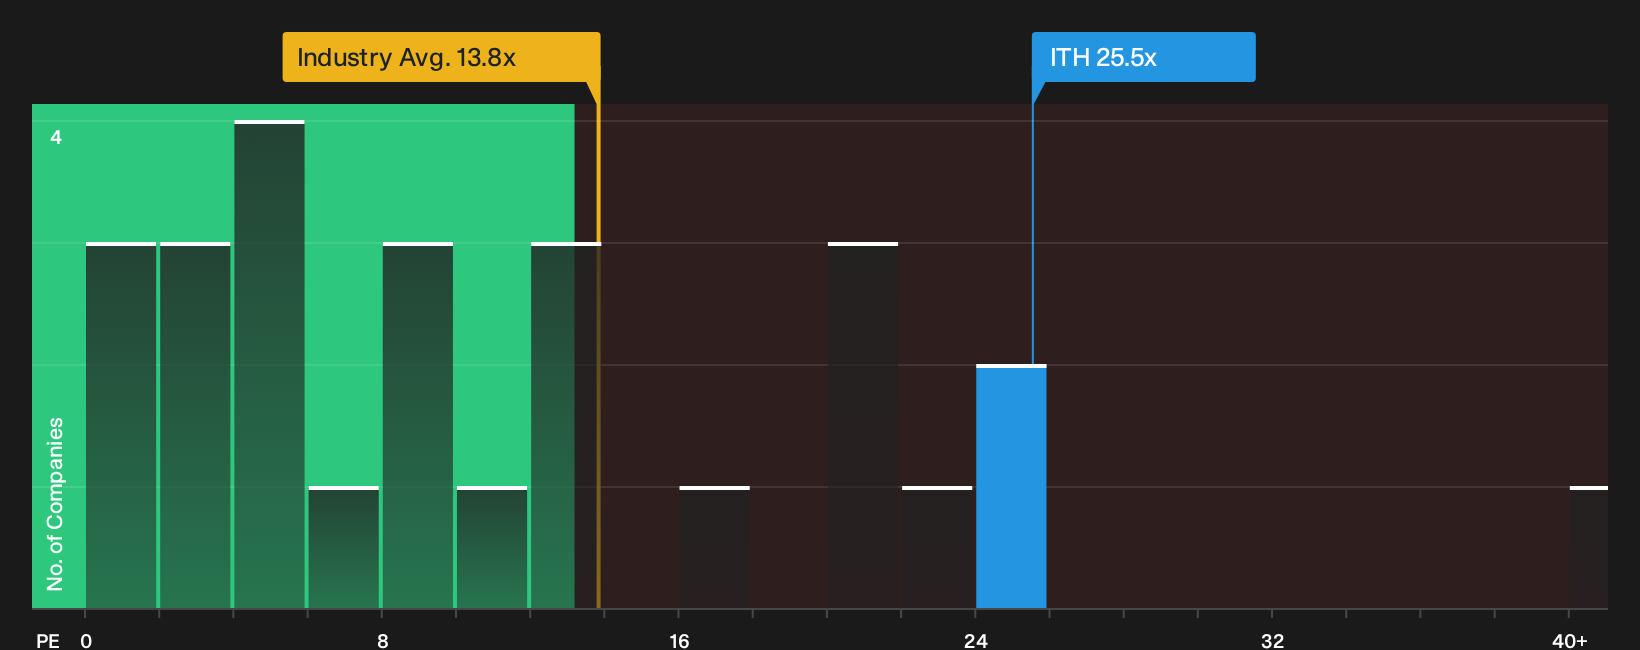This screenshot has height=650, width=1640.
Task: Click the bar just left of the ITH bar
Action: (x=937, y=548)
